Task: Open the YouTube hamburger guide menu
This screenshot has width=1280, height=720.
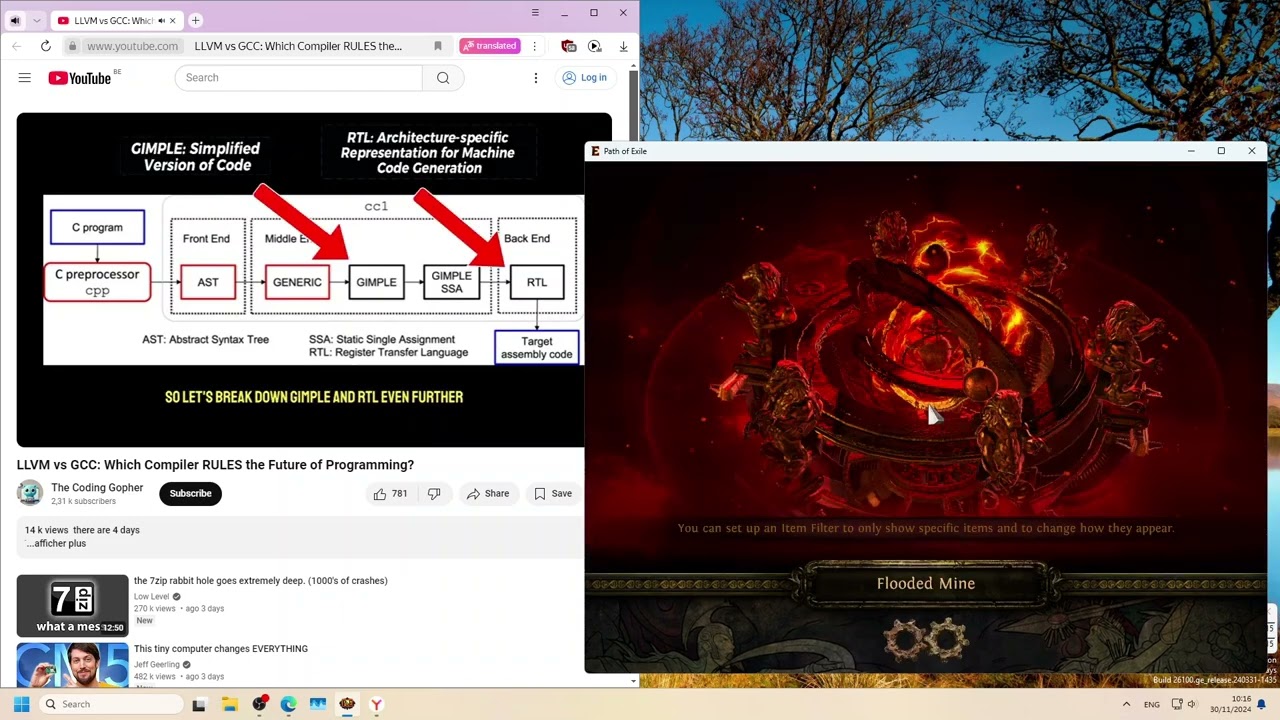Action: click(25, 78)
